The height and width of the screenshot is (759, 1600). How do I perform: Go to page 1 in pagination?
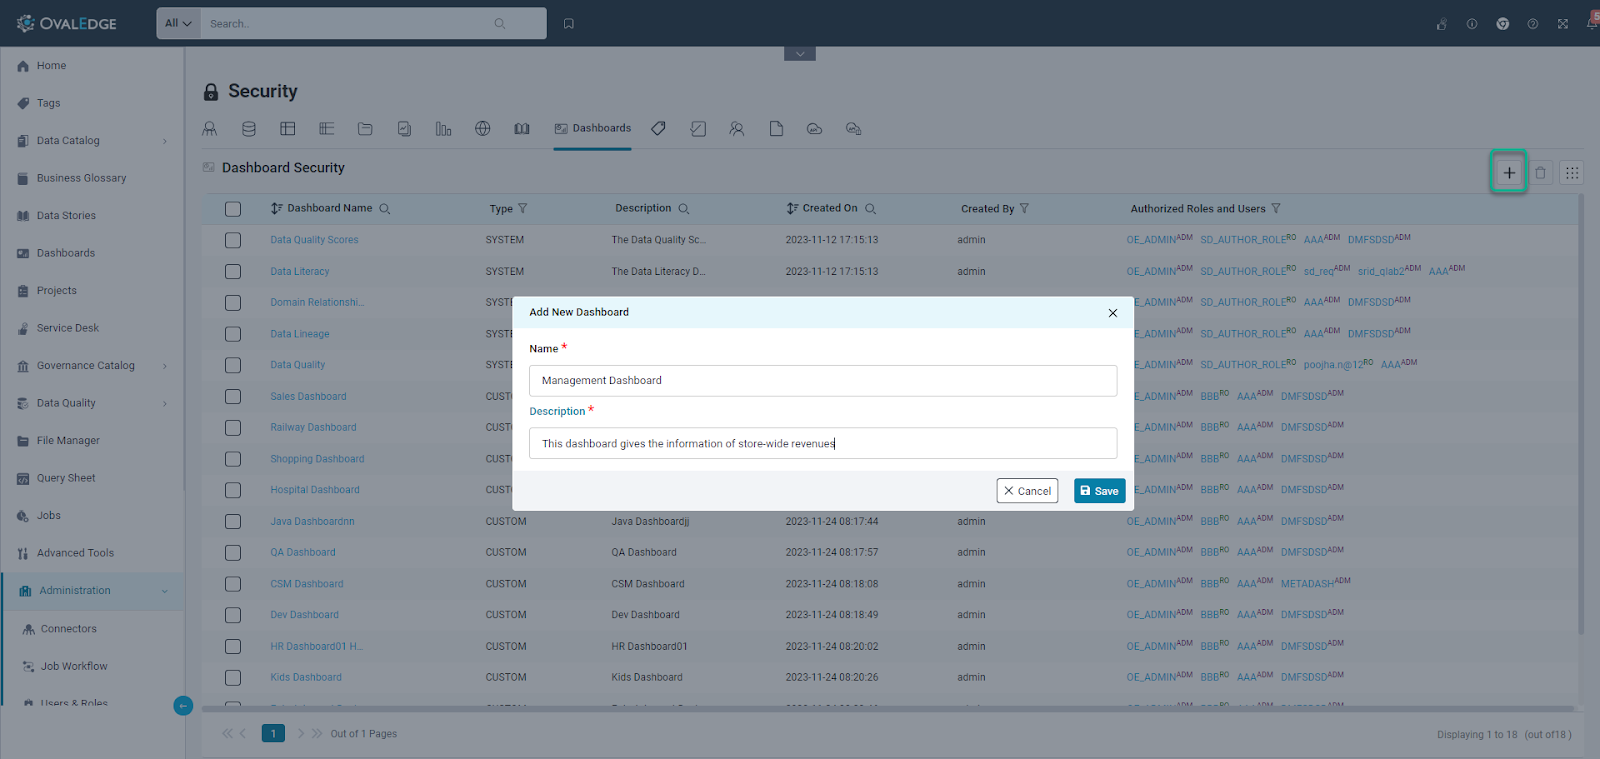pos(273,734)
